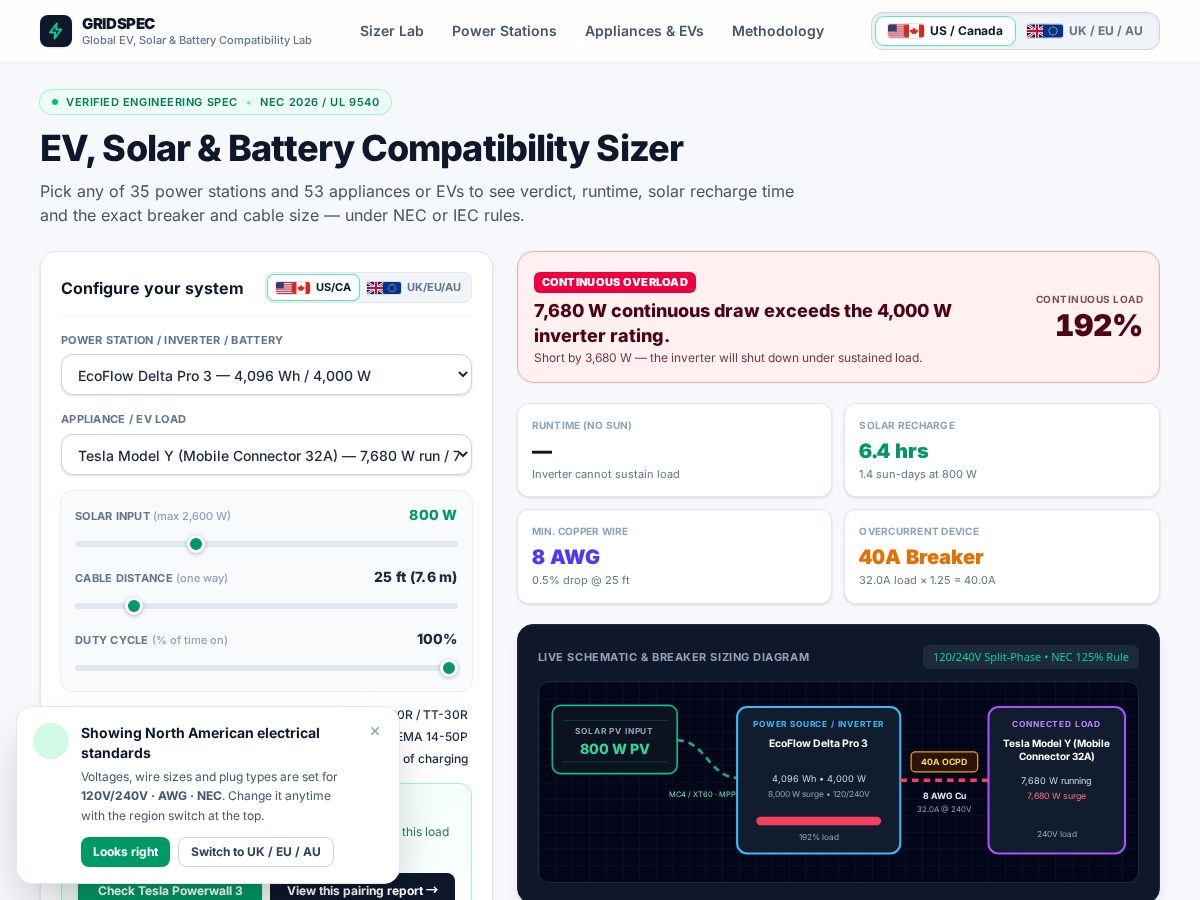Click the Tesla Model Y connected load box

[1056, 780]
